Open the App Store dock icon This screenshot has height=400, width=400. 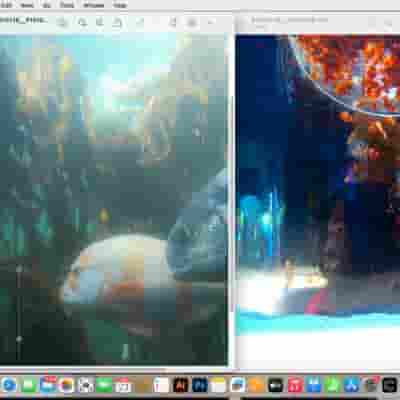[352, 385]
